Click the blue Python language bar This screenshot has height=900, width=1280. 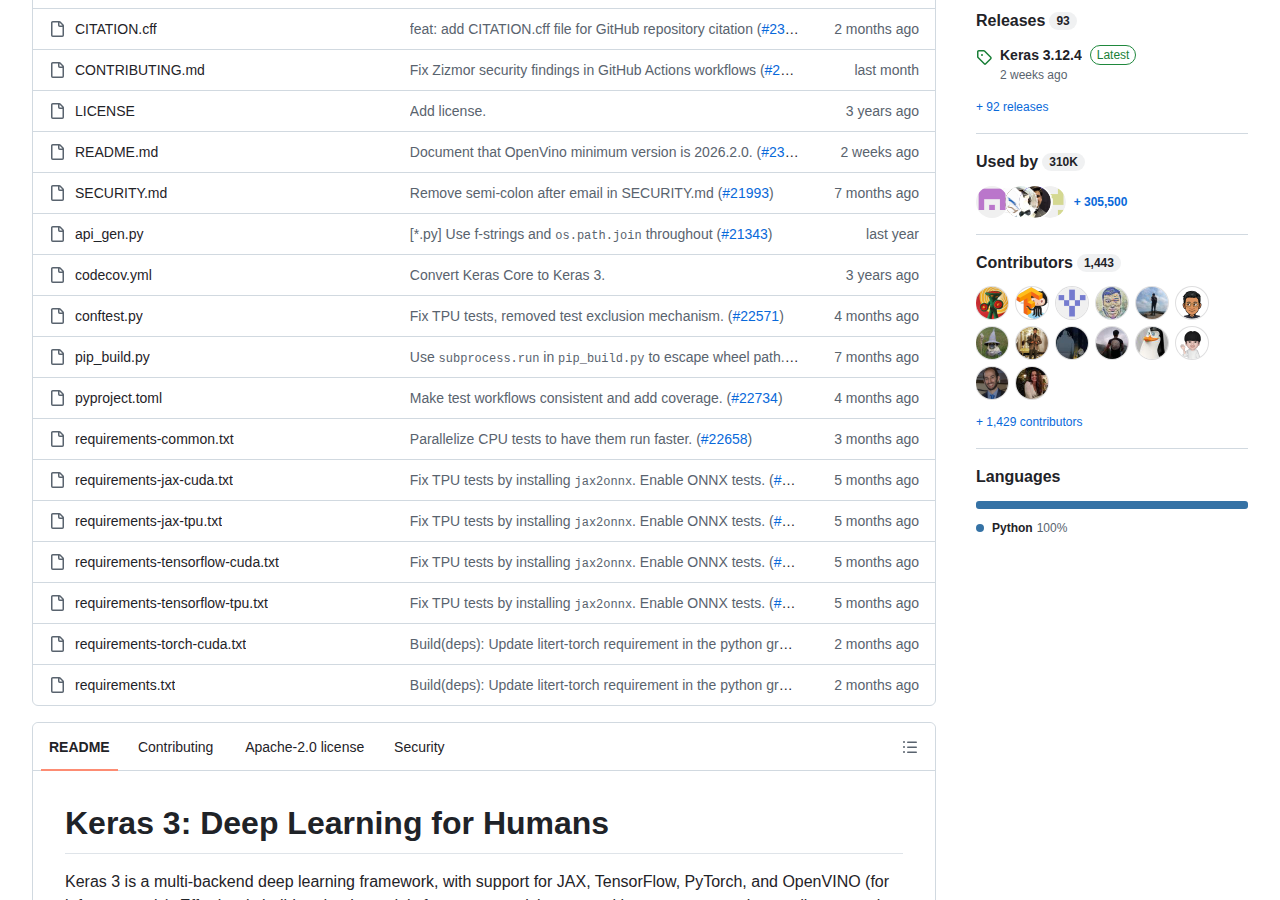(x=1112, y=505)
